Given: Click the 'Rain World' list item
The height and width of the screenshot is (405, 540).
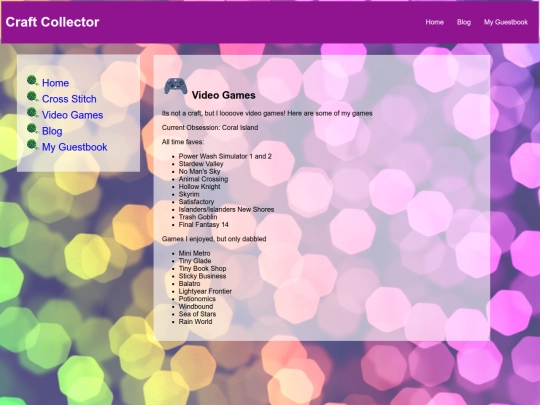Looking at the screenshot, I should pyautogui.click(x=195, y=322).
